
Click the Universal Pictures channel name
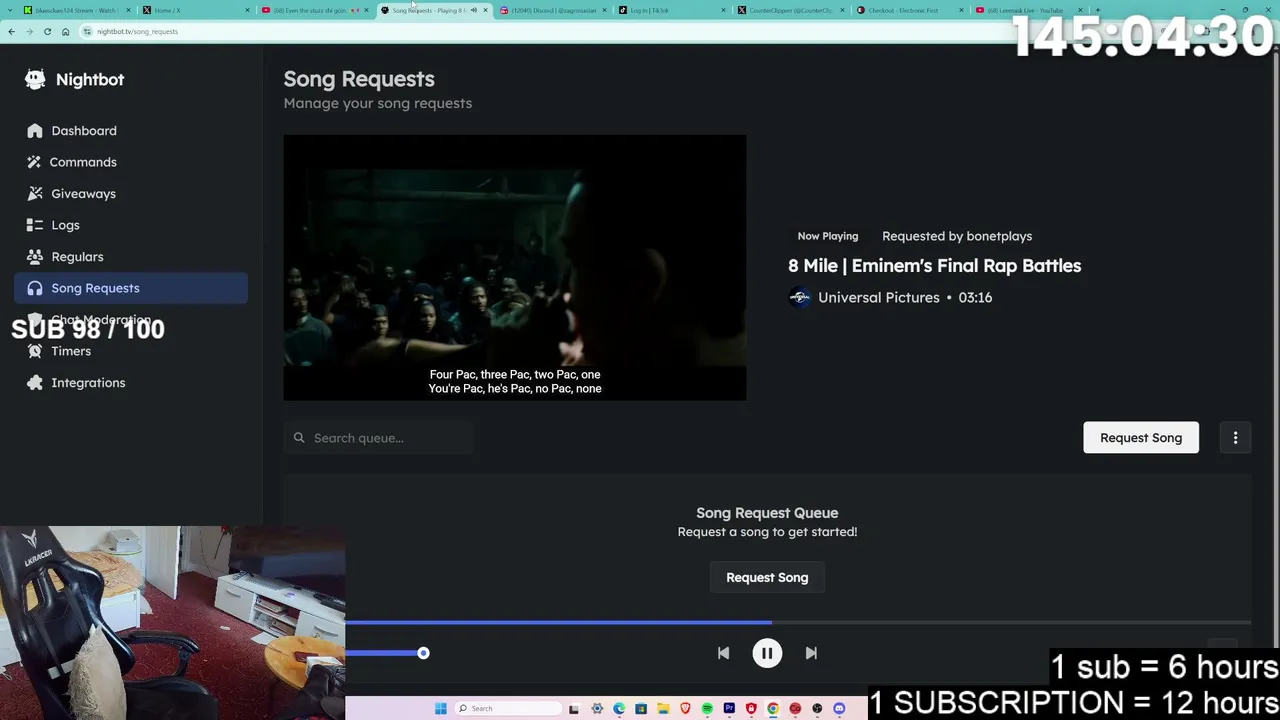click(879, 297)
